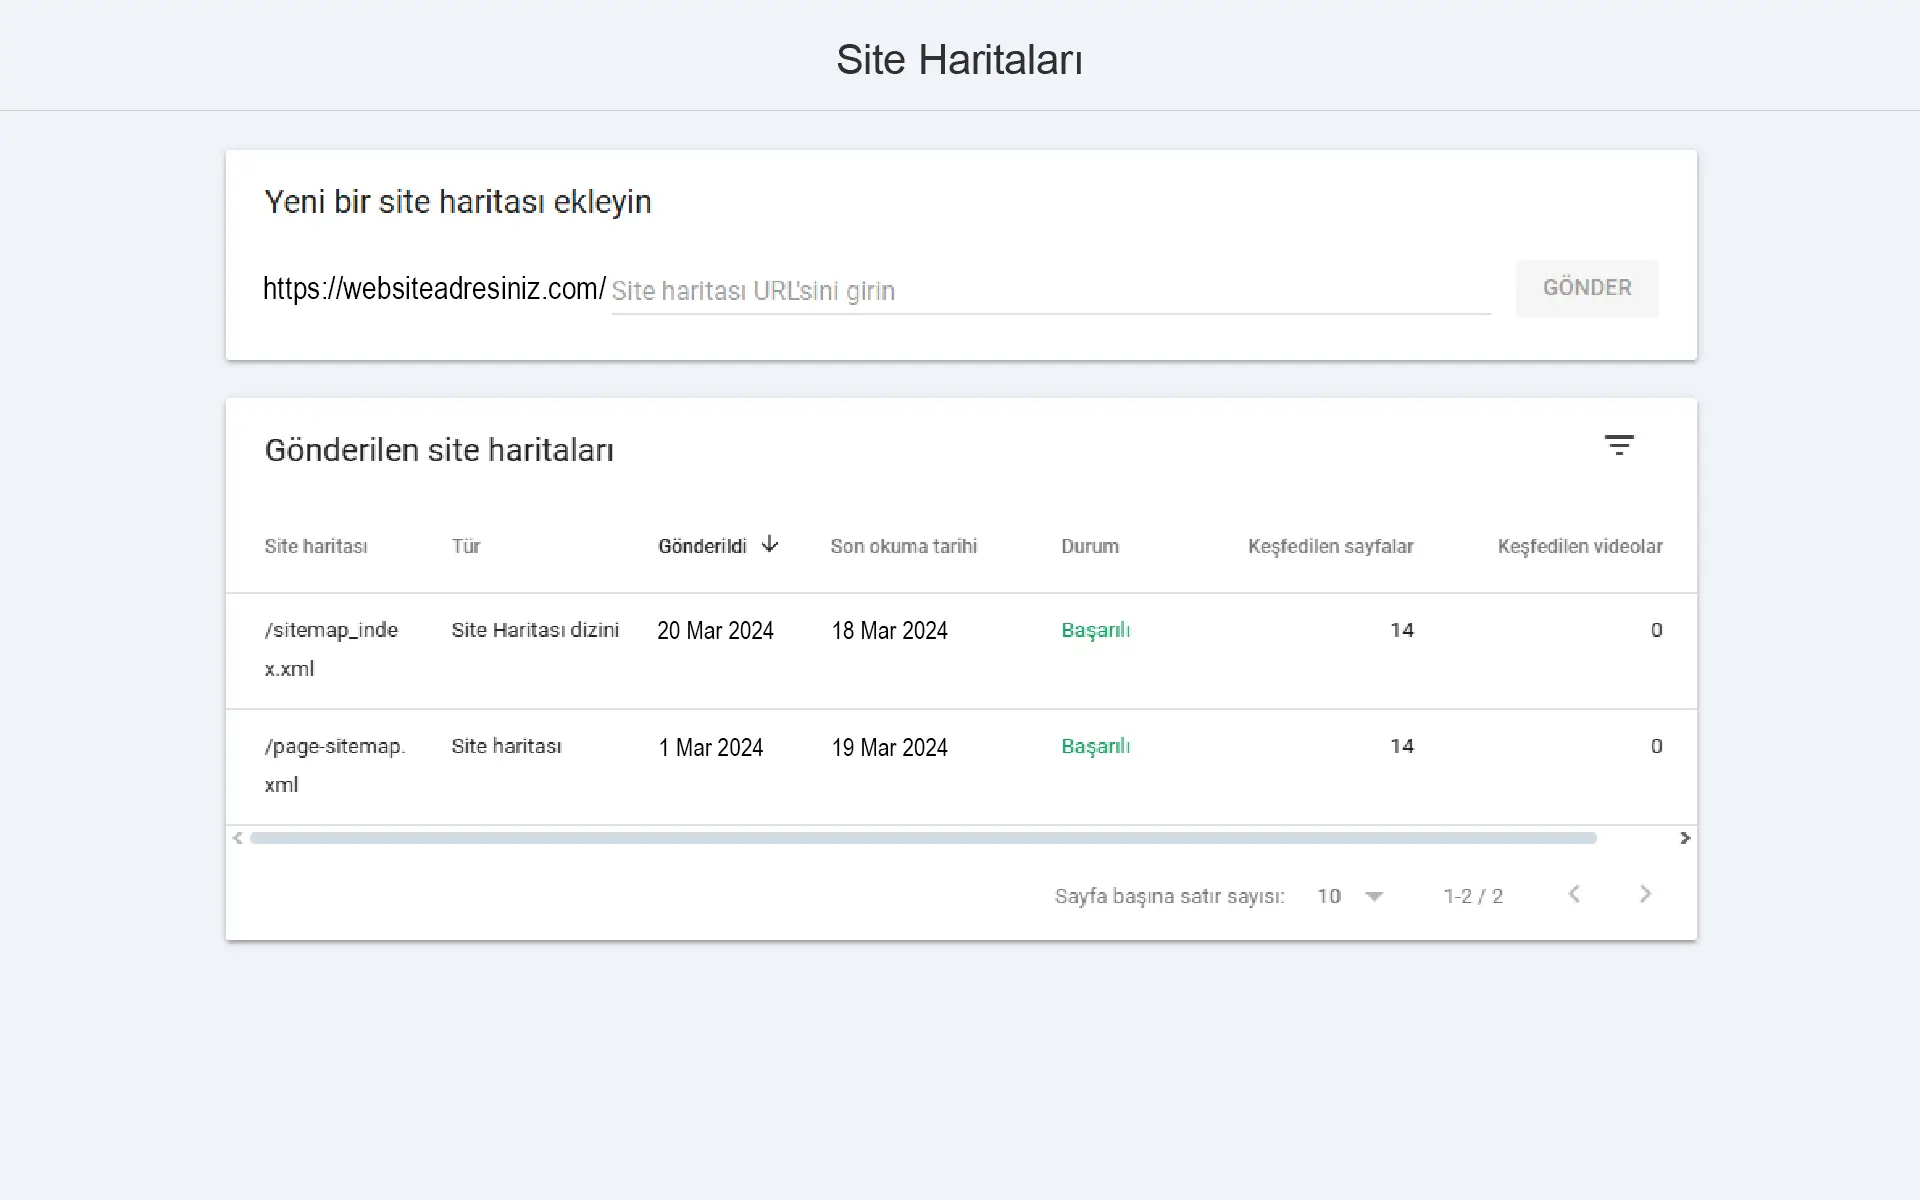
Task: Open the Gönderilen site haritaları panel title
Action: pos(439,450)
